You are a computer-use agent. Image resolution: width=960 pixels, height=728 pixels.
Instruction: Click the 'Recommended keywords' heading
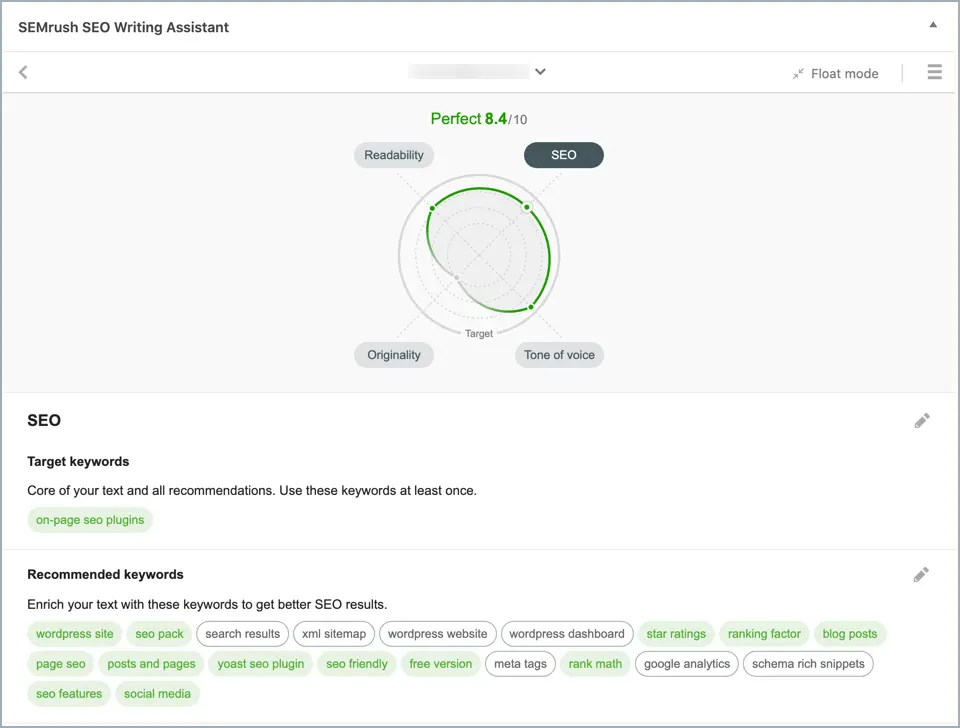tap(105, 574)
